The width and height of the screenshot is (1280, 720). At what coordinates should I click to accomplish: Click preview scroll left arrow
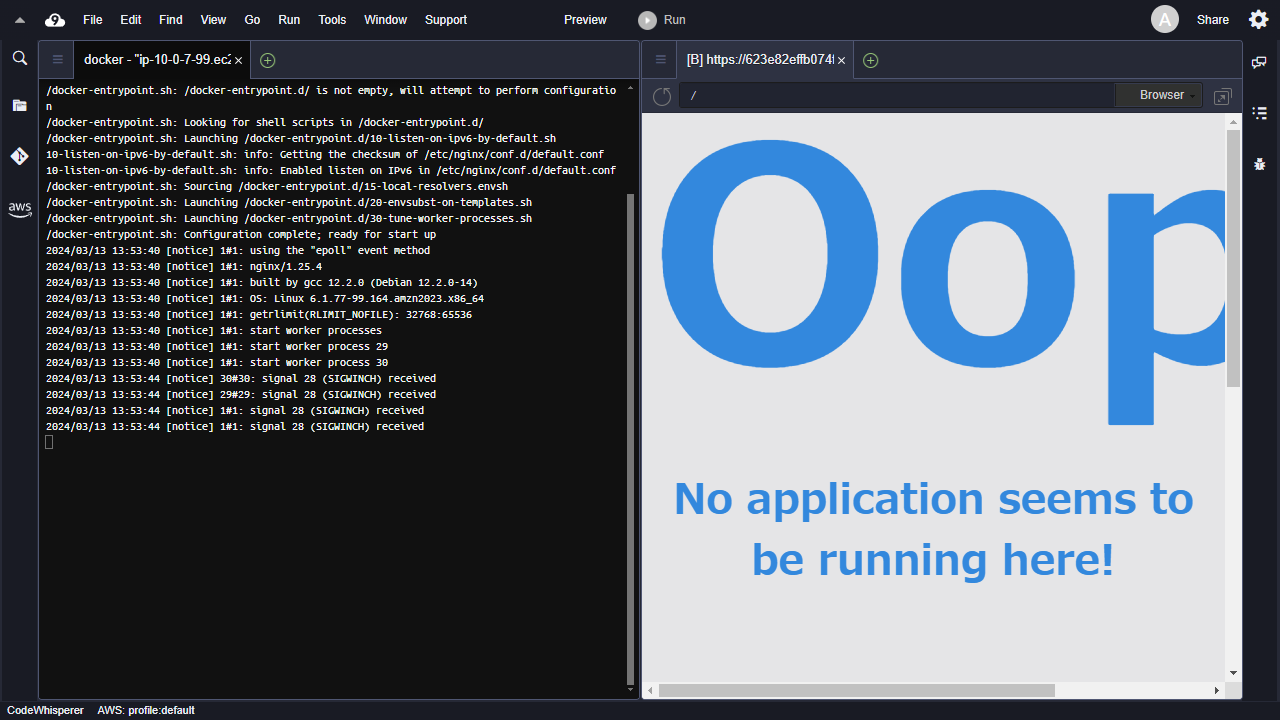click(x=650, y=690)
